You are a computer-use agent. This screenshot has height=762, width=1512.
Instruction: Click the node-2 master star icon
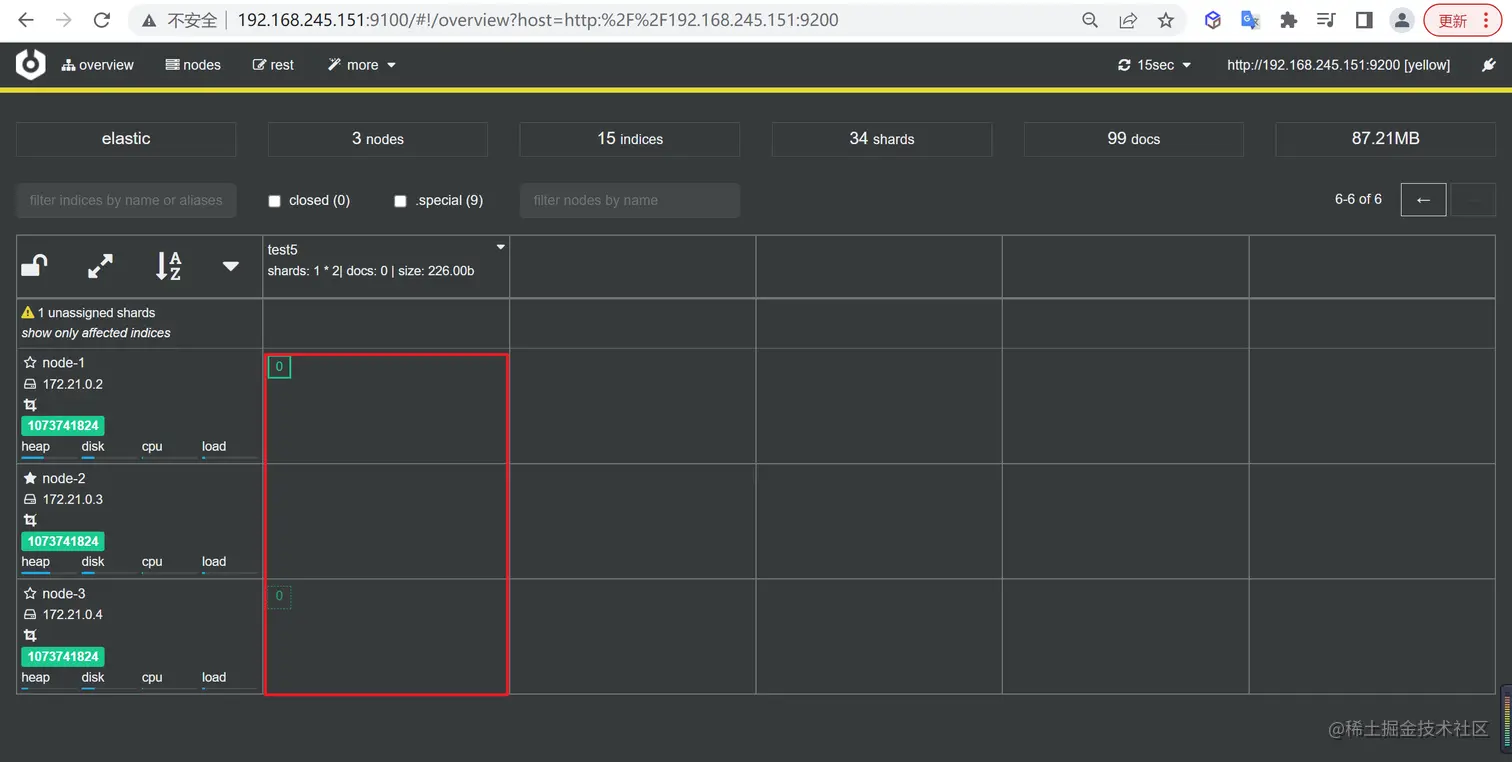30,478
